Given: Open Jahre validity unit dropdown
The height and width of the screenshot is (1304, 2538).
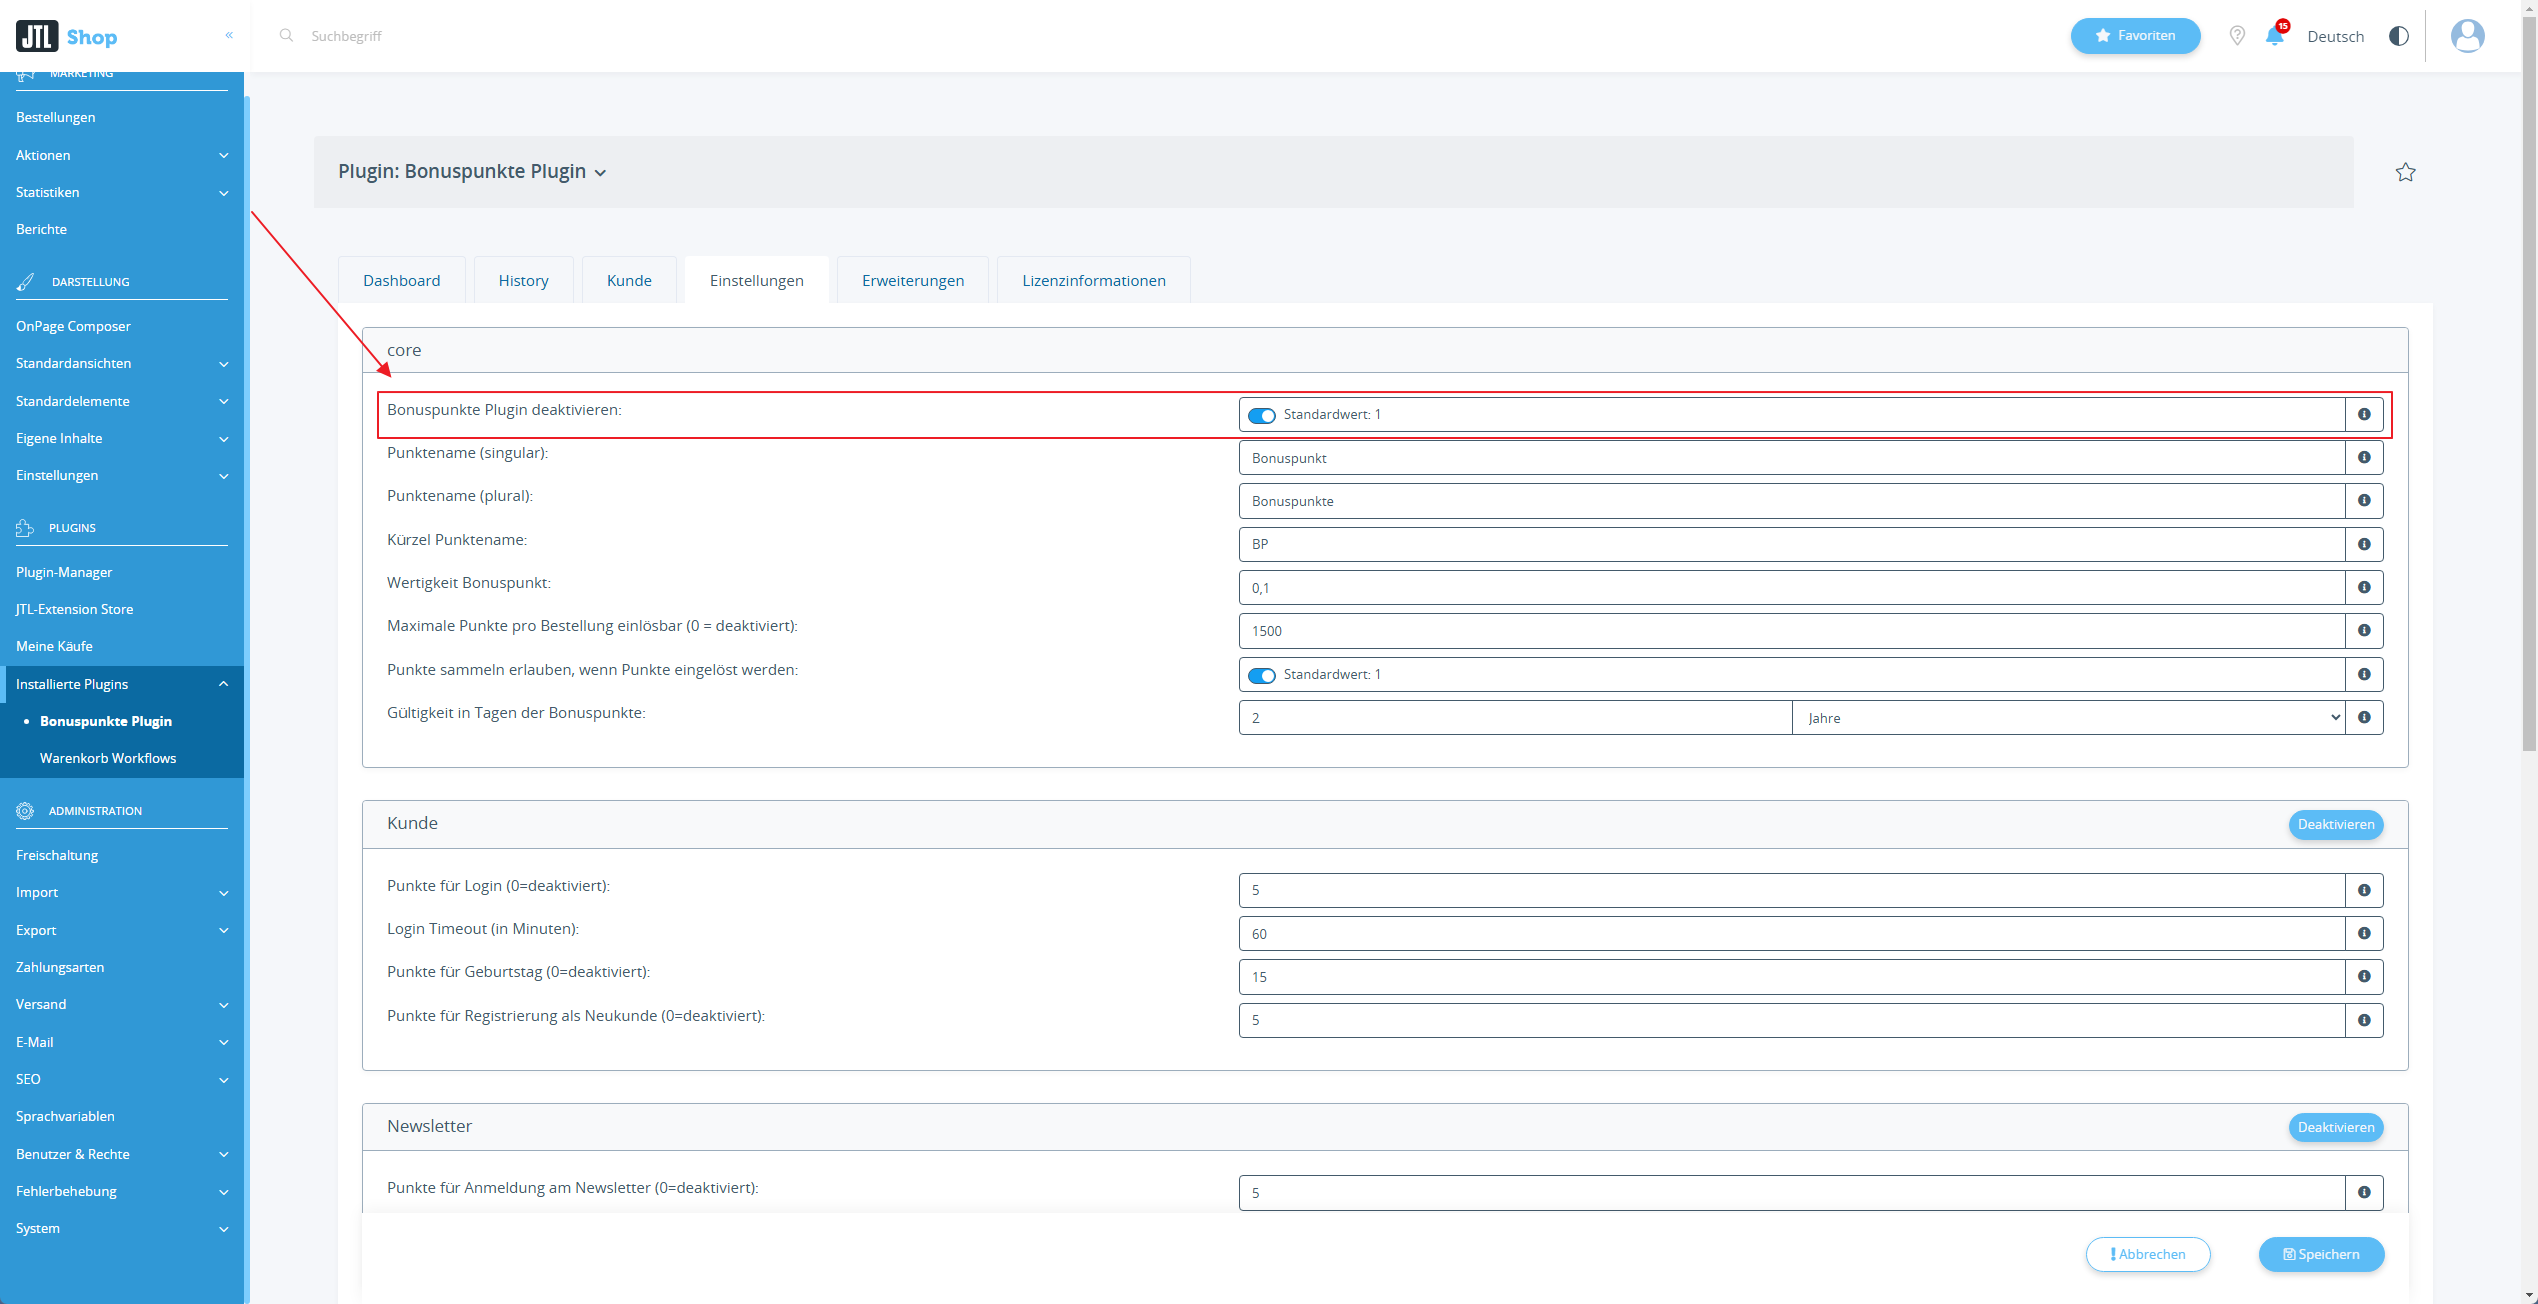Looking at the screenshot, I should 2068,717.
